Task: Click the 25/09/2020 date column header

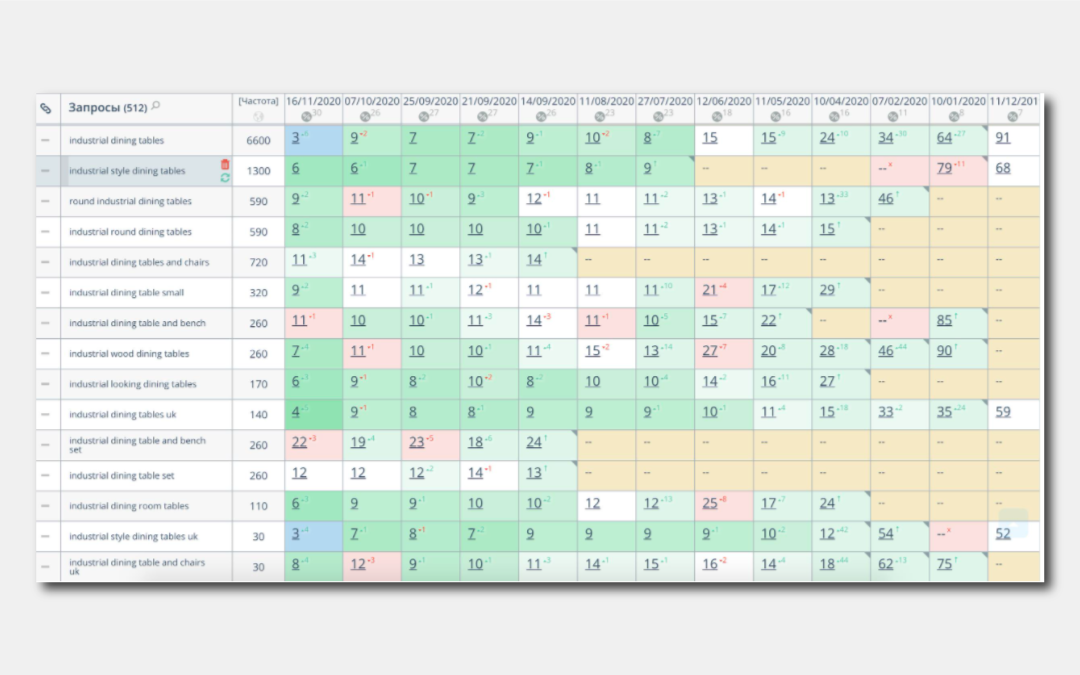Action: pos(430,101)
